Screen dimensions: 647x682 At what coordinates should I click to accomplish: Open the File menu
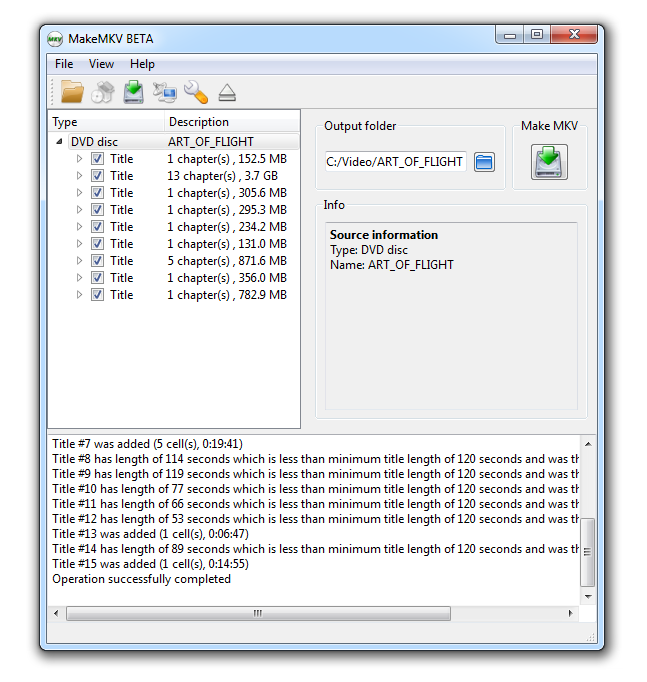(x=64, y=64)
